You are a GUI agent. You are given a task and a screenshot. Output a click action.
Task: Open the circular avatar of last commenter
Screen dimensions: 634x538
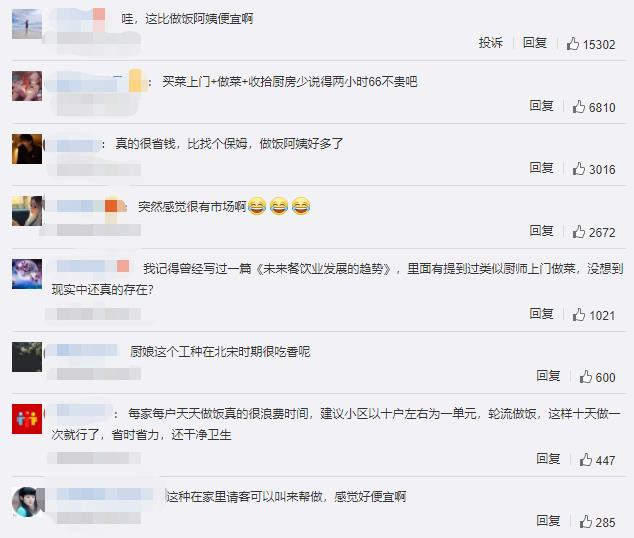(27, 502)
